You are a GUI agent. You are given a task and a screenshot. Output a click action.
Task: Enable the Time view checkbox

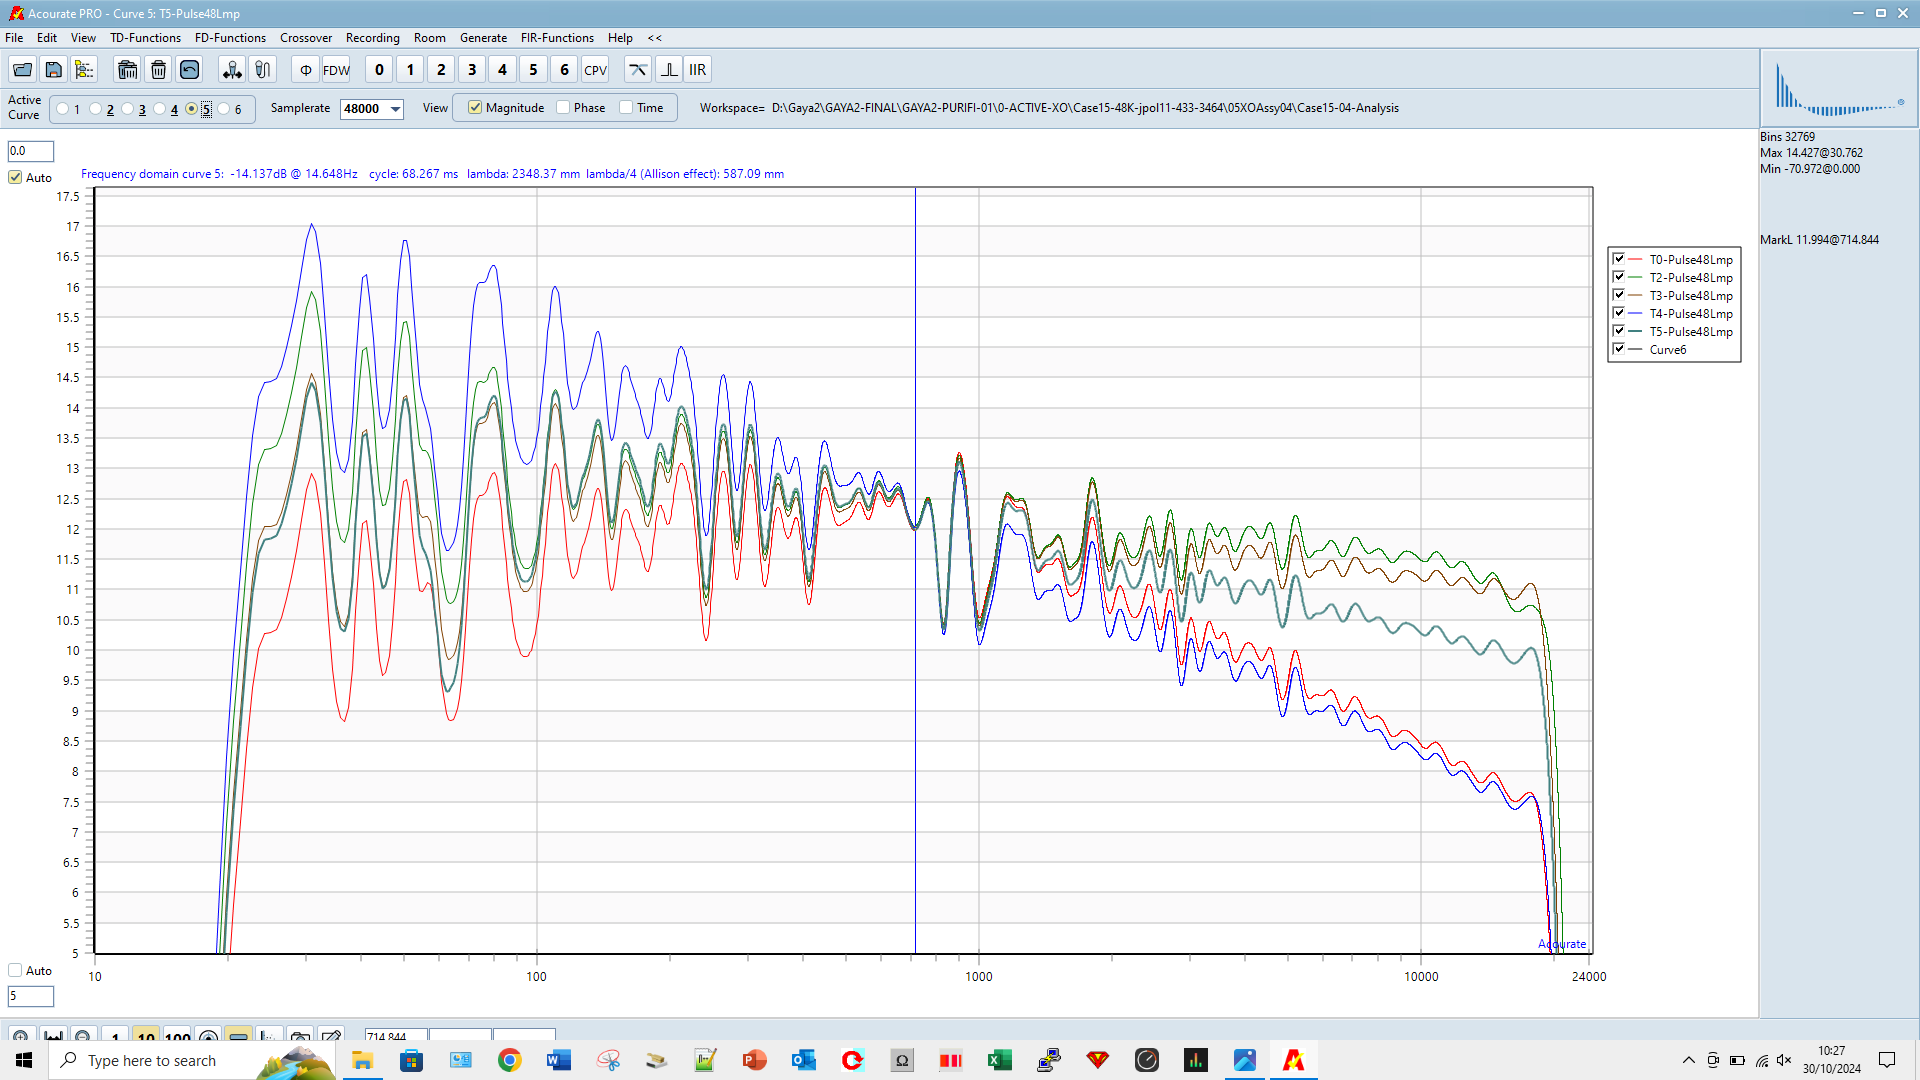[626, 108]
